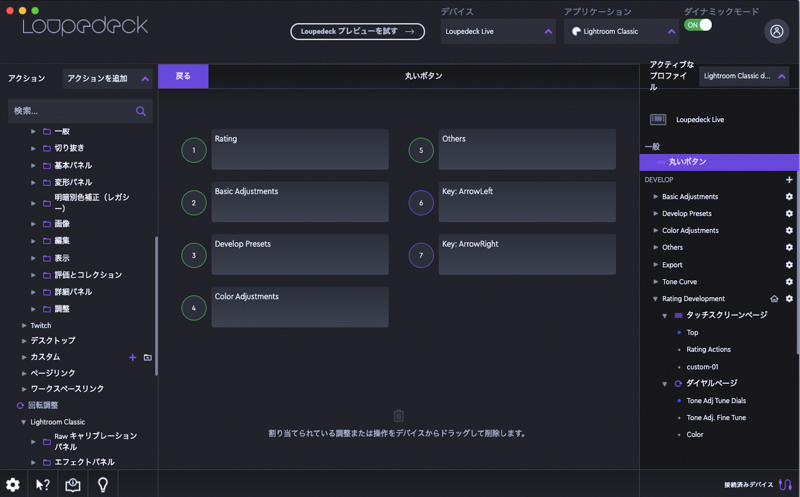Click home icon on Rating Development
The height and width of the screenshot is (497, 800).
tap(774, 299)
